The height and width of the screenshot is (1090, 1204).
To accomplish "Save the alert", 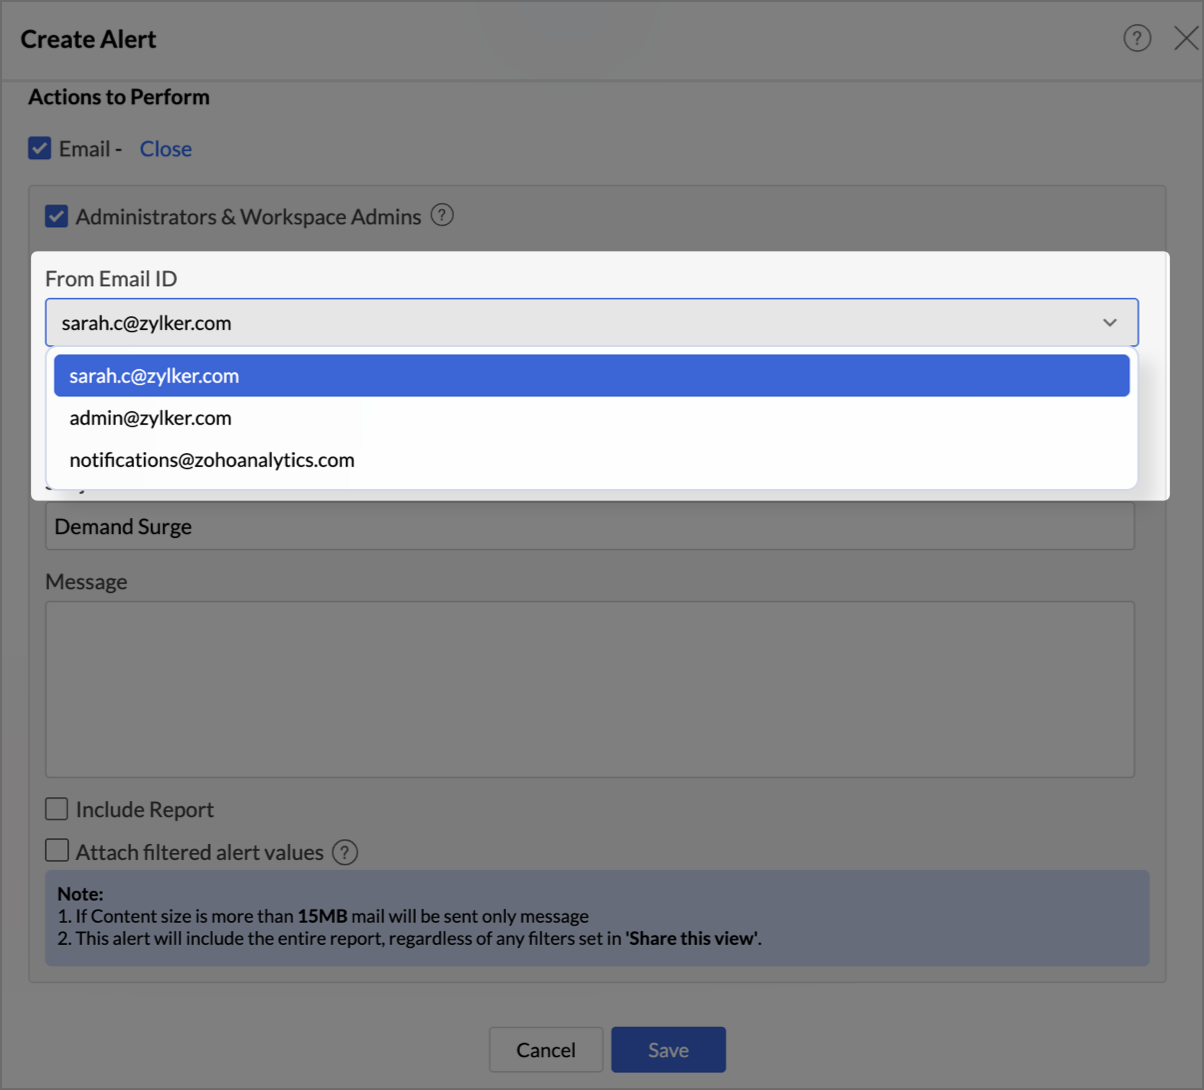I will click(x=668, y=1050).
